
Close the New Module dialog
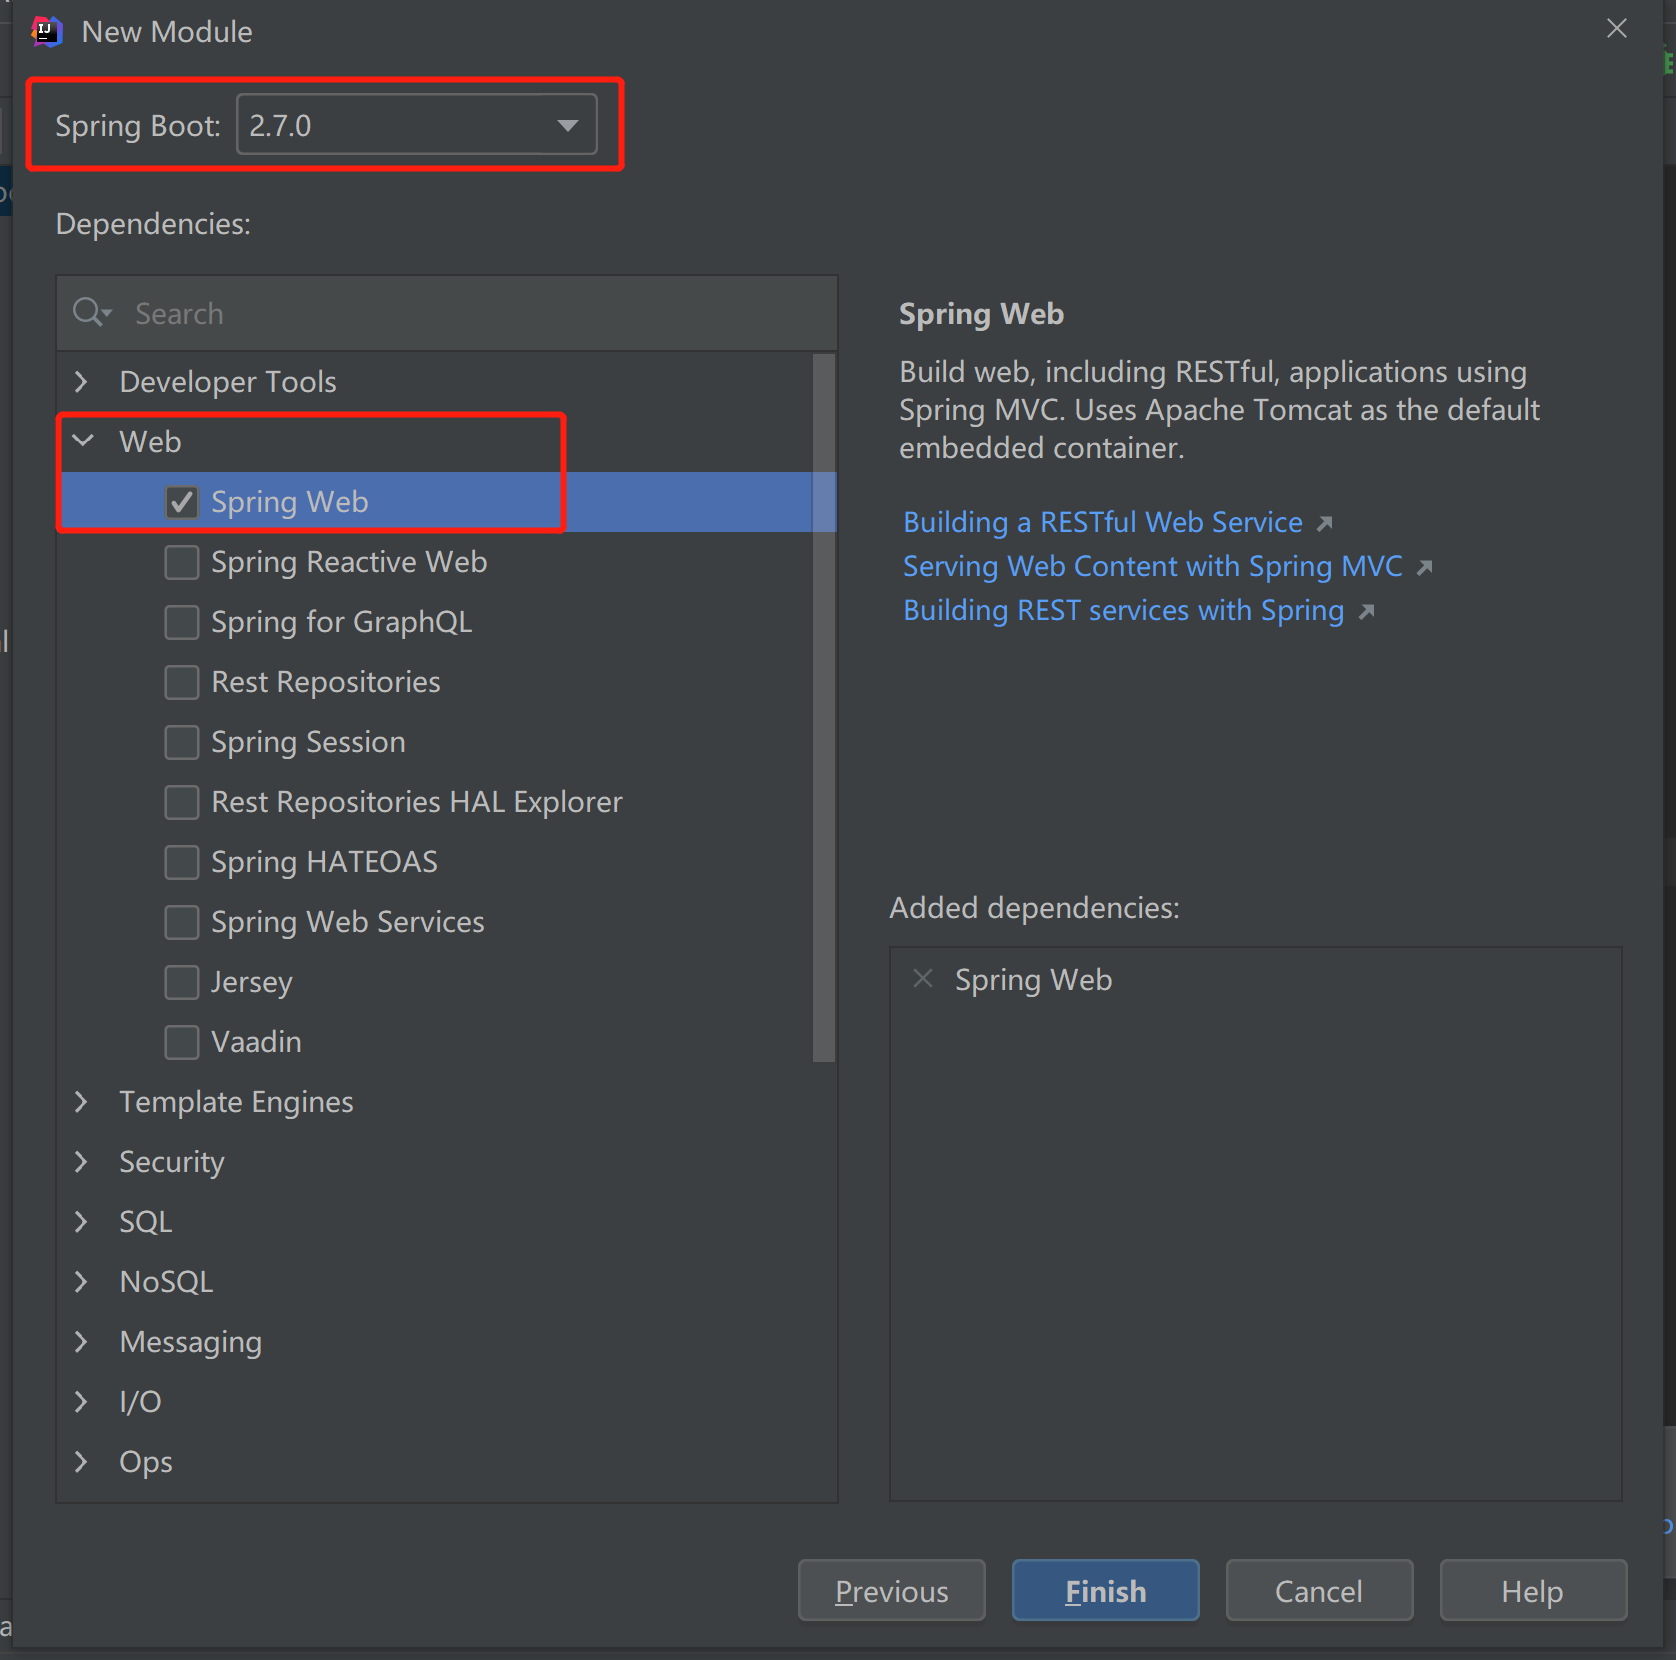point(1617,29)
